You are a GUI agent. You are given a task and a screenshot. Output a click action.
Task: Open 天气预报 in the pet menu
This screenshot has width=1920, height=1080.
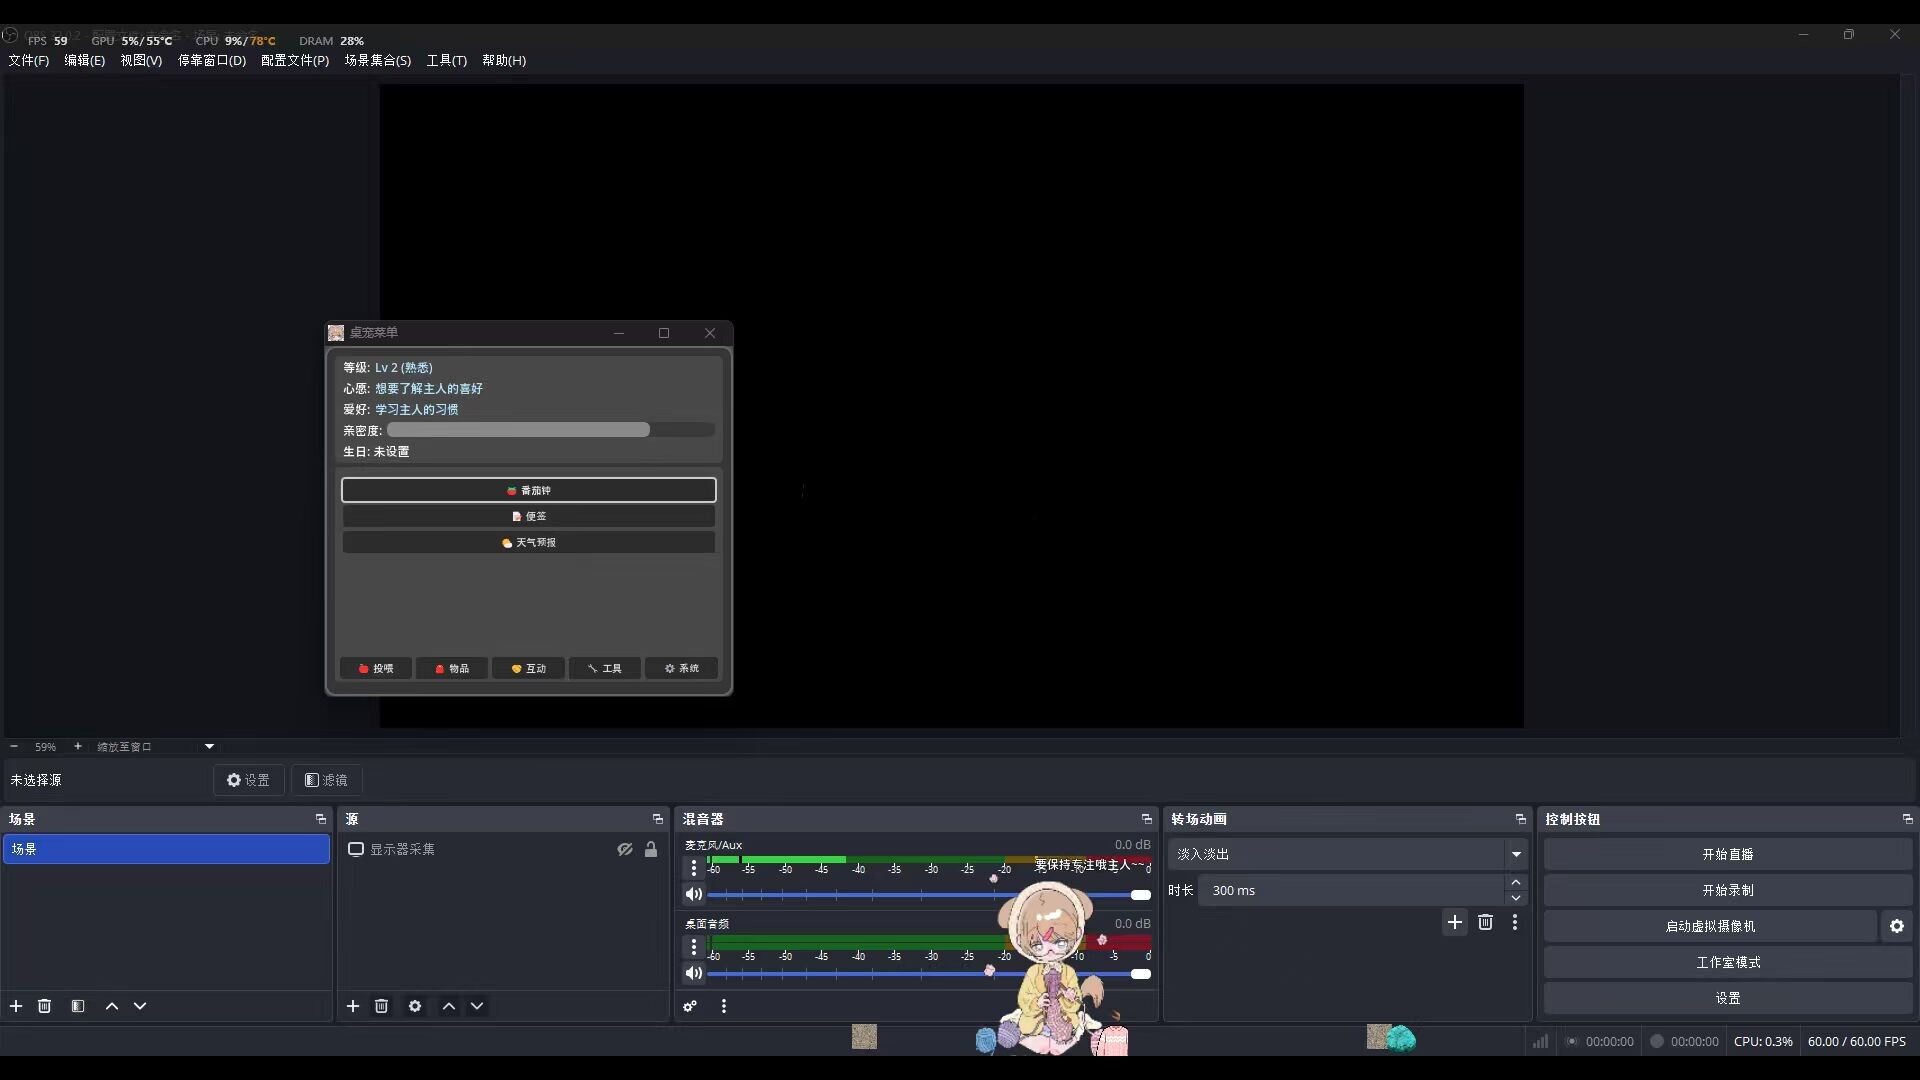[x=528, y=542]
